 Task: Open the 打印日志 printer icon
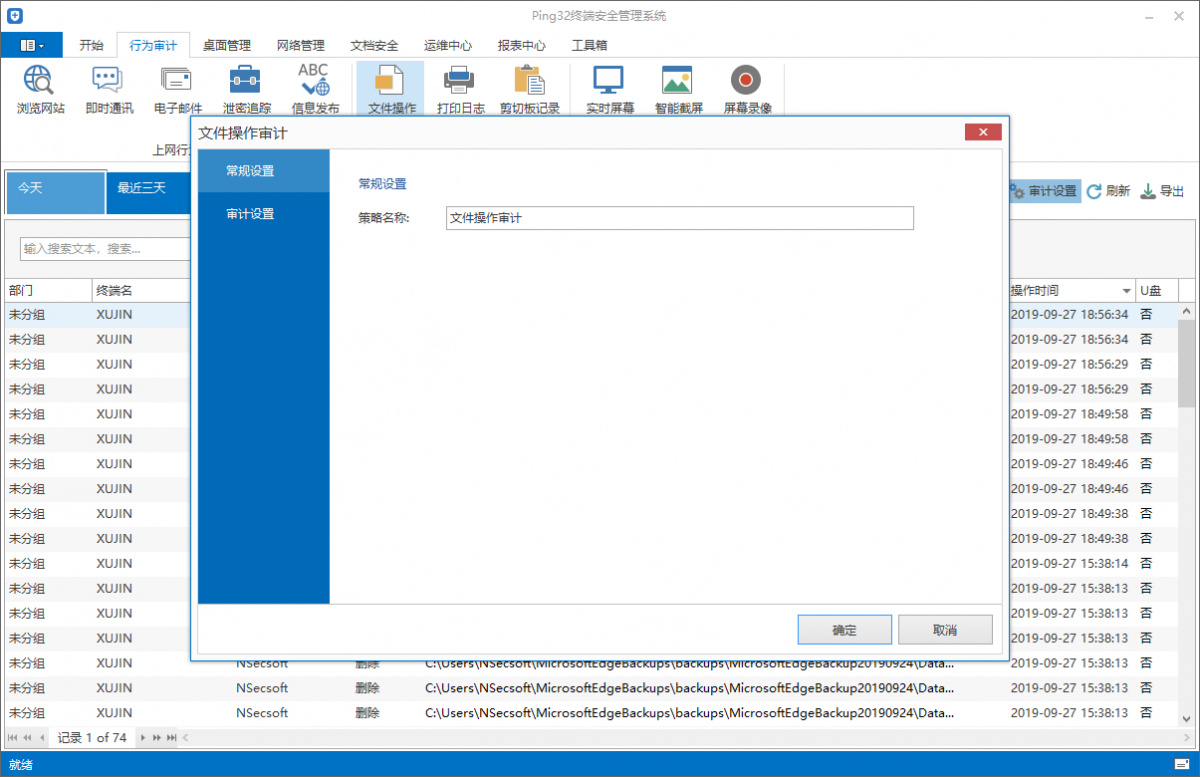point(460,90)
